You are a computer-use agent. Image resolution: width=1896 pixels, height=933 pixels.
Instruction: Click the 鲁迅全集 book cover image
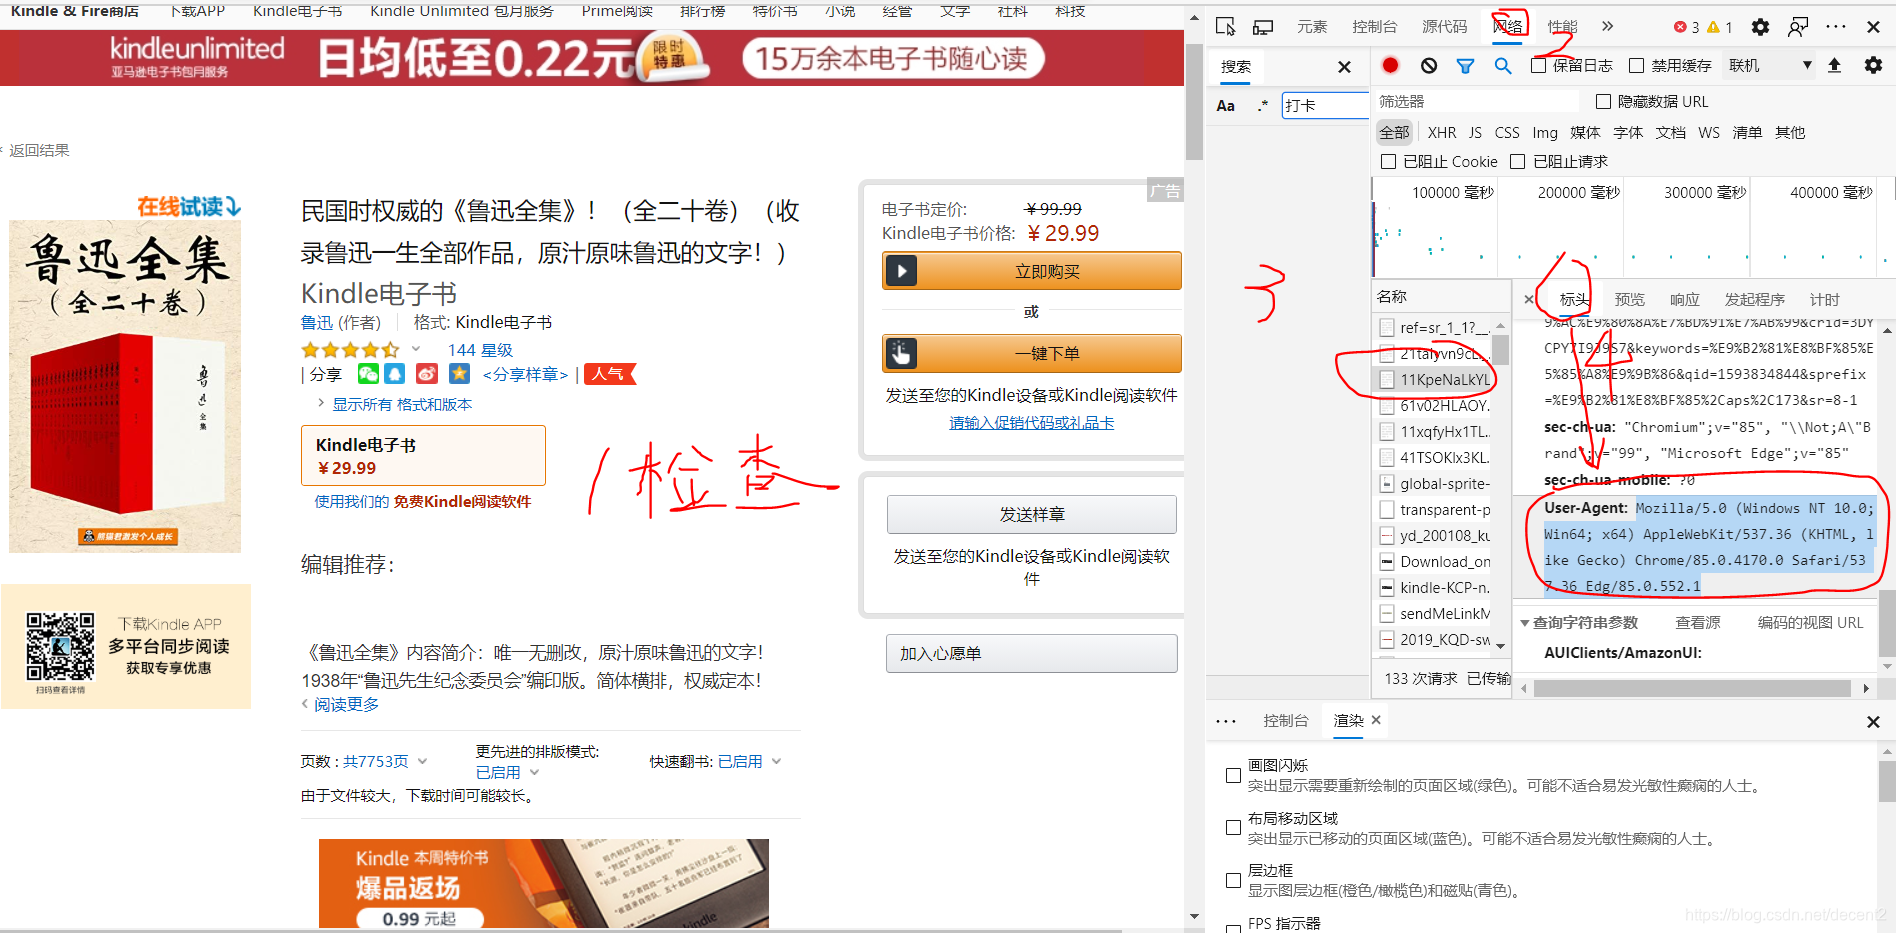125,386
